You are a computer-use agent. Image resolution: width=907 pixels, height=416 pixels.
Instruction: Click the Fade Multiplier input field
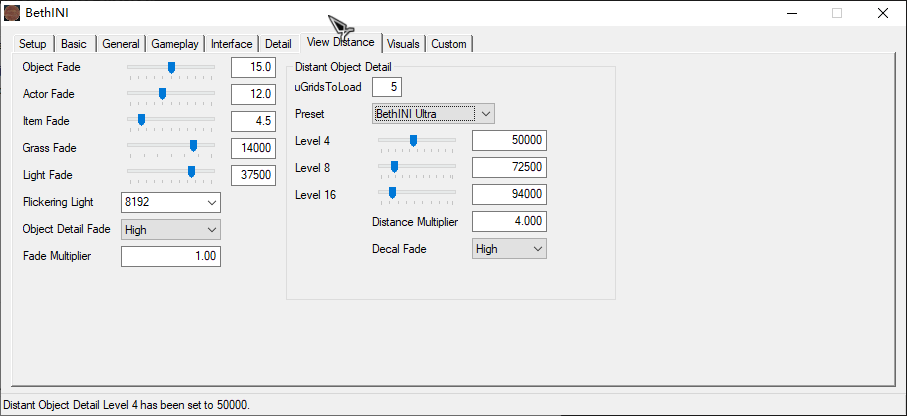click(171, 256)
